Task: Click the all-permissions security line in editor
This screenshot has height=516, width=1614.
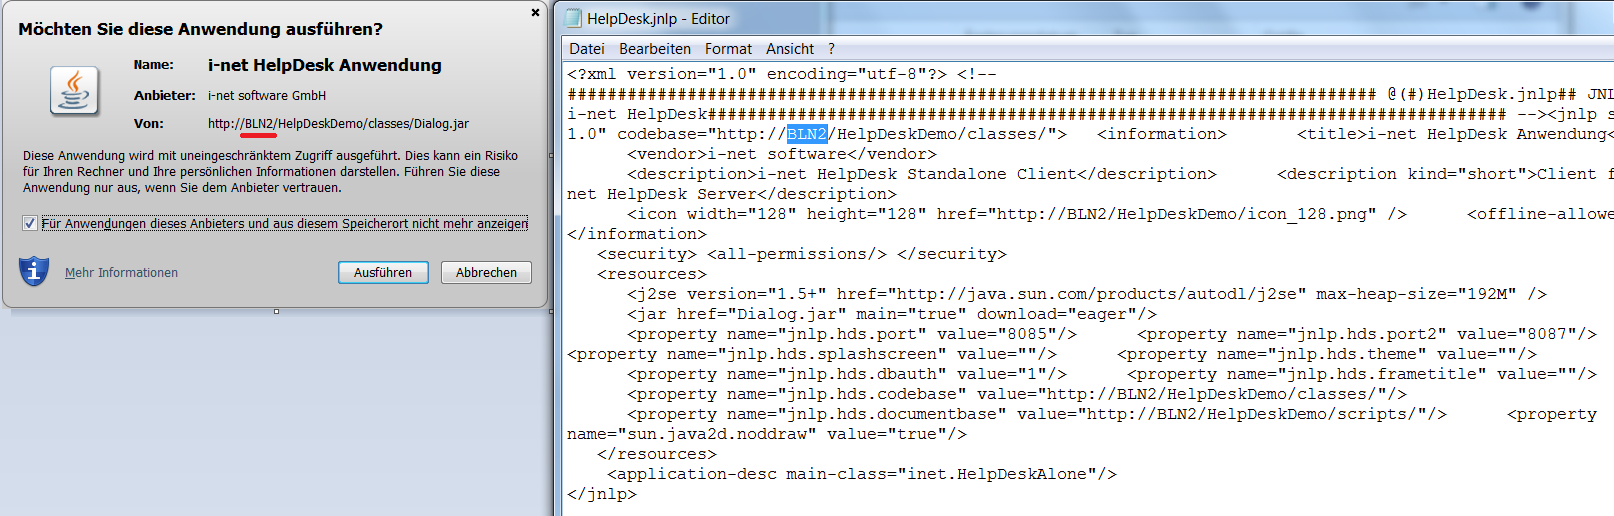Action: pos(801,254)
